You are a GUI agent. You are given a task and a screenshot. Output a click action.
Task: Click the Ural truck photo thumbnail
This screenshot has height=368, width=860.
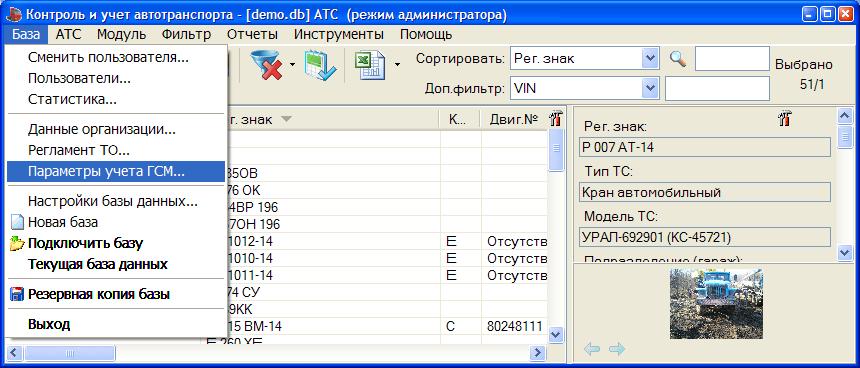coord(716,303)
